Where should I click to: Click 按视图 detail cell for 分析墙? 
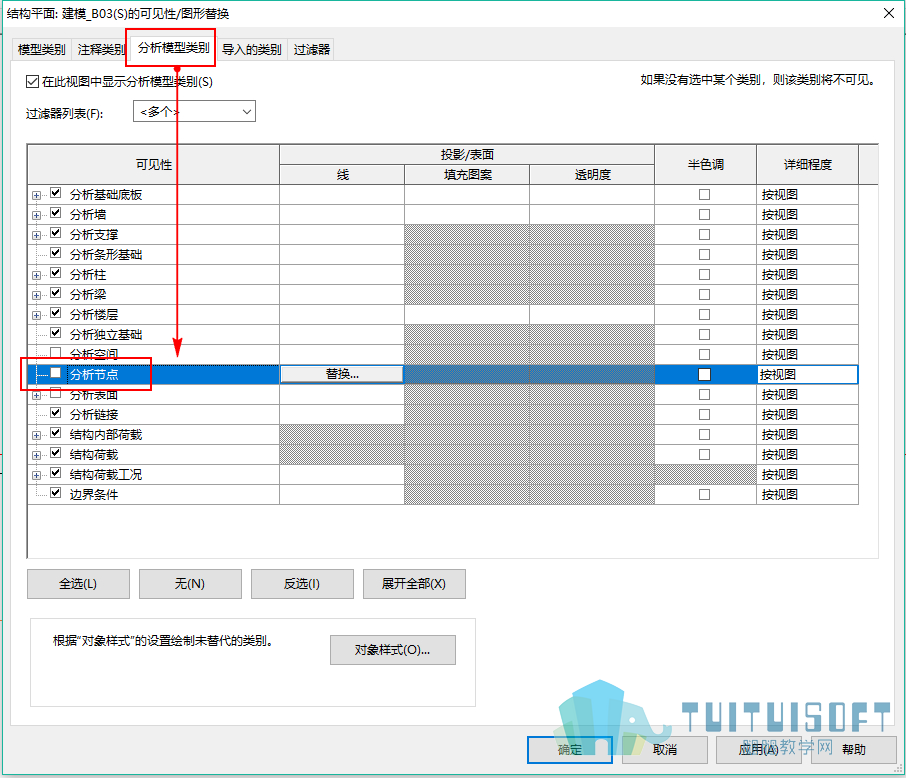pyautogui.click(x=807, y=214)
